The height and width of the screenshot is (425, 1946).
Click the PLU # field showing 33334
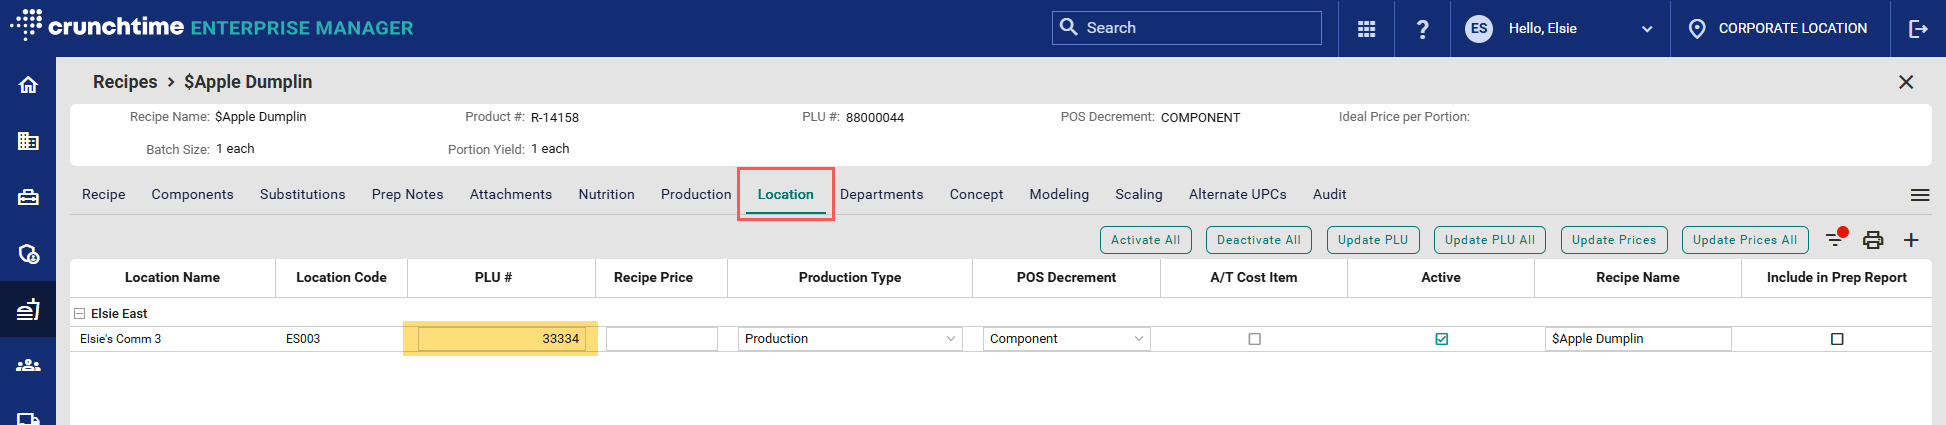[x=501, y=339]
